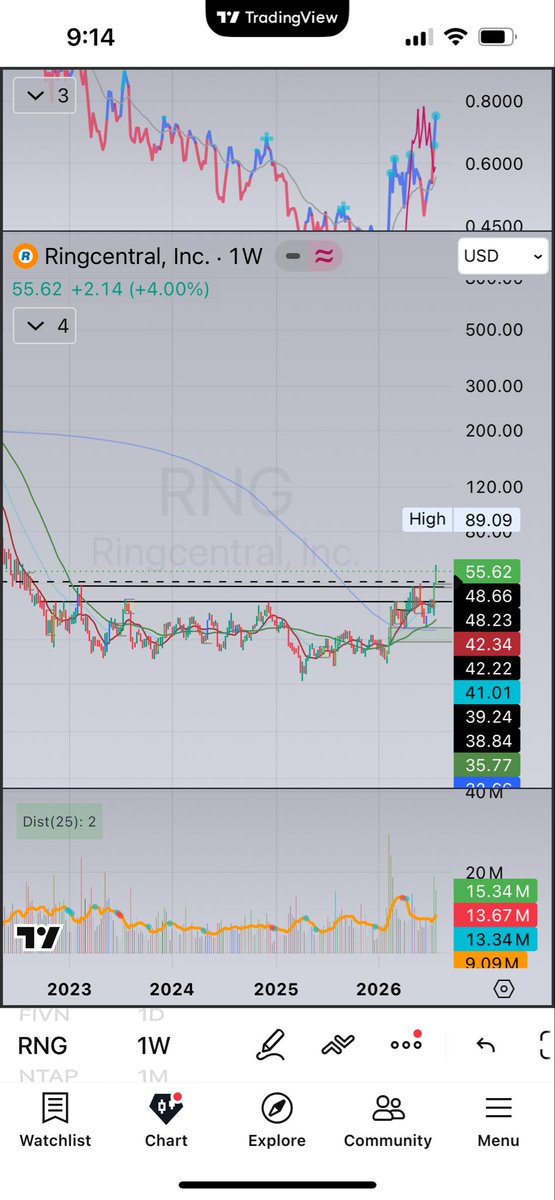Select the cyan 13.34 M volume label
Image resolution: width=555 pixels, height=1200 pixels.
click(x=495, y=939)
